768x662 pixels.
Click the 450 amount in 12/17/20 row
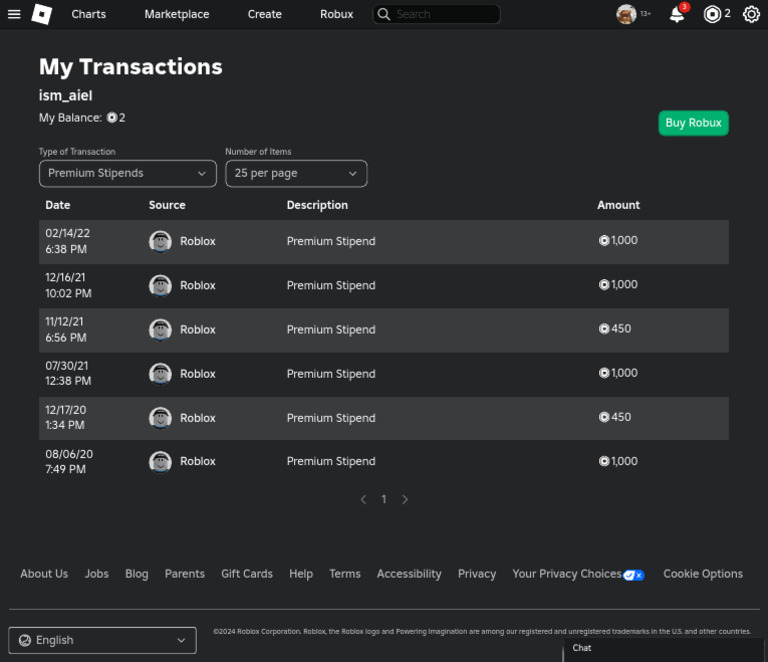615,417
